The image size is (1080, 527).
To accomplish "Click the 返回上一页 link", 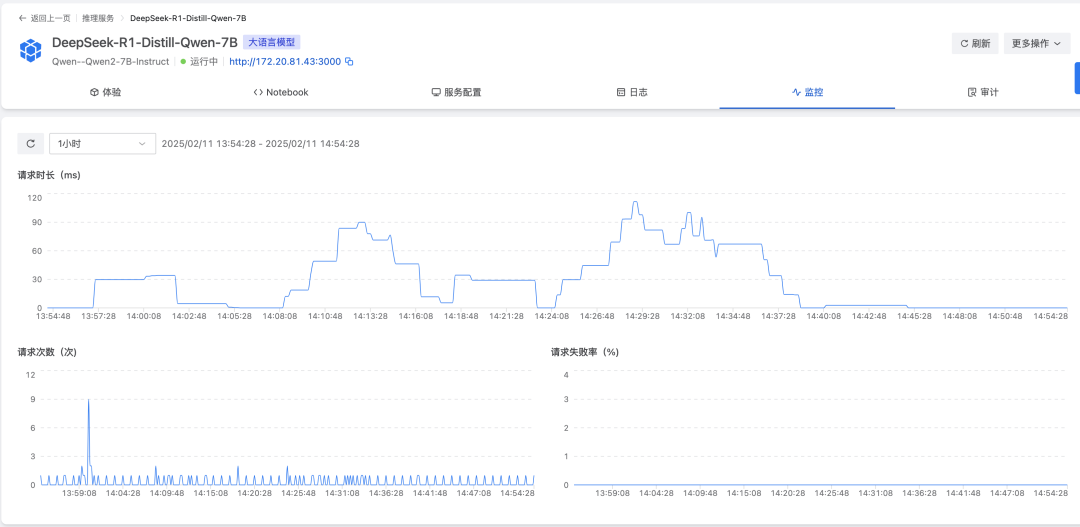I will click(50, 18).
